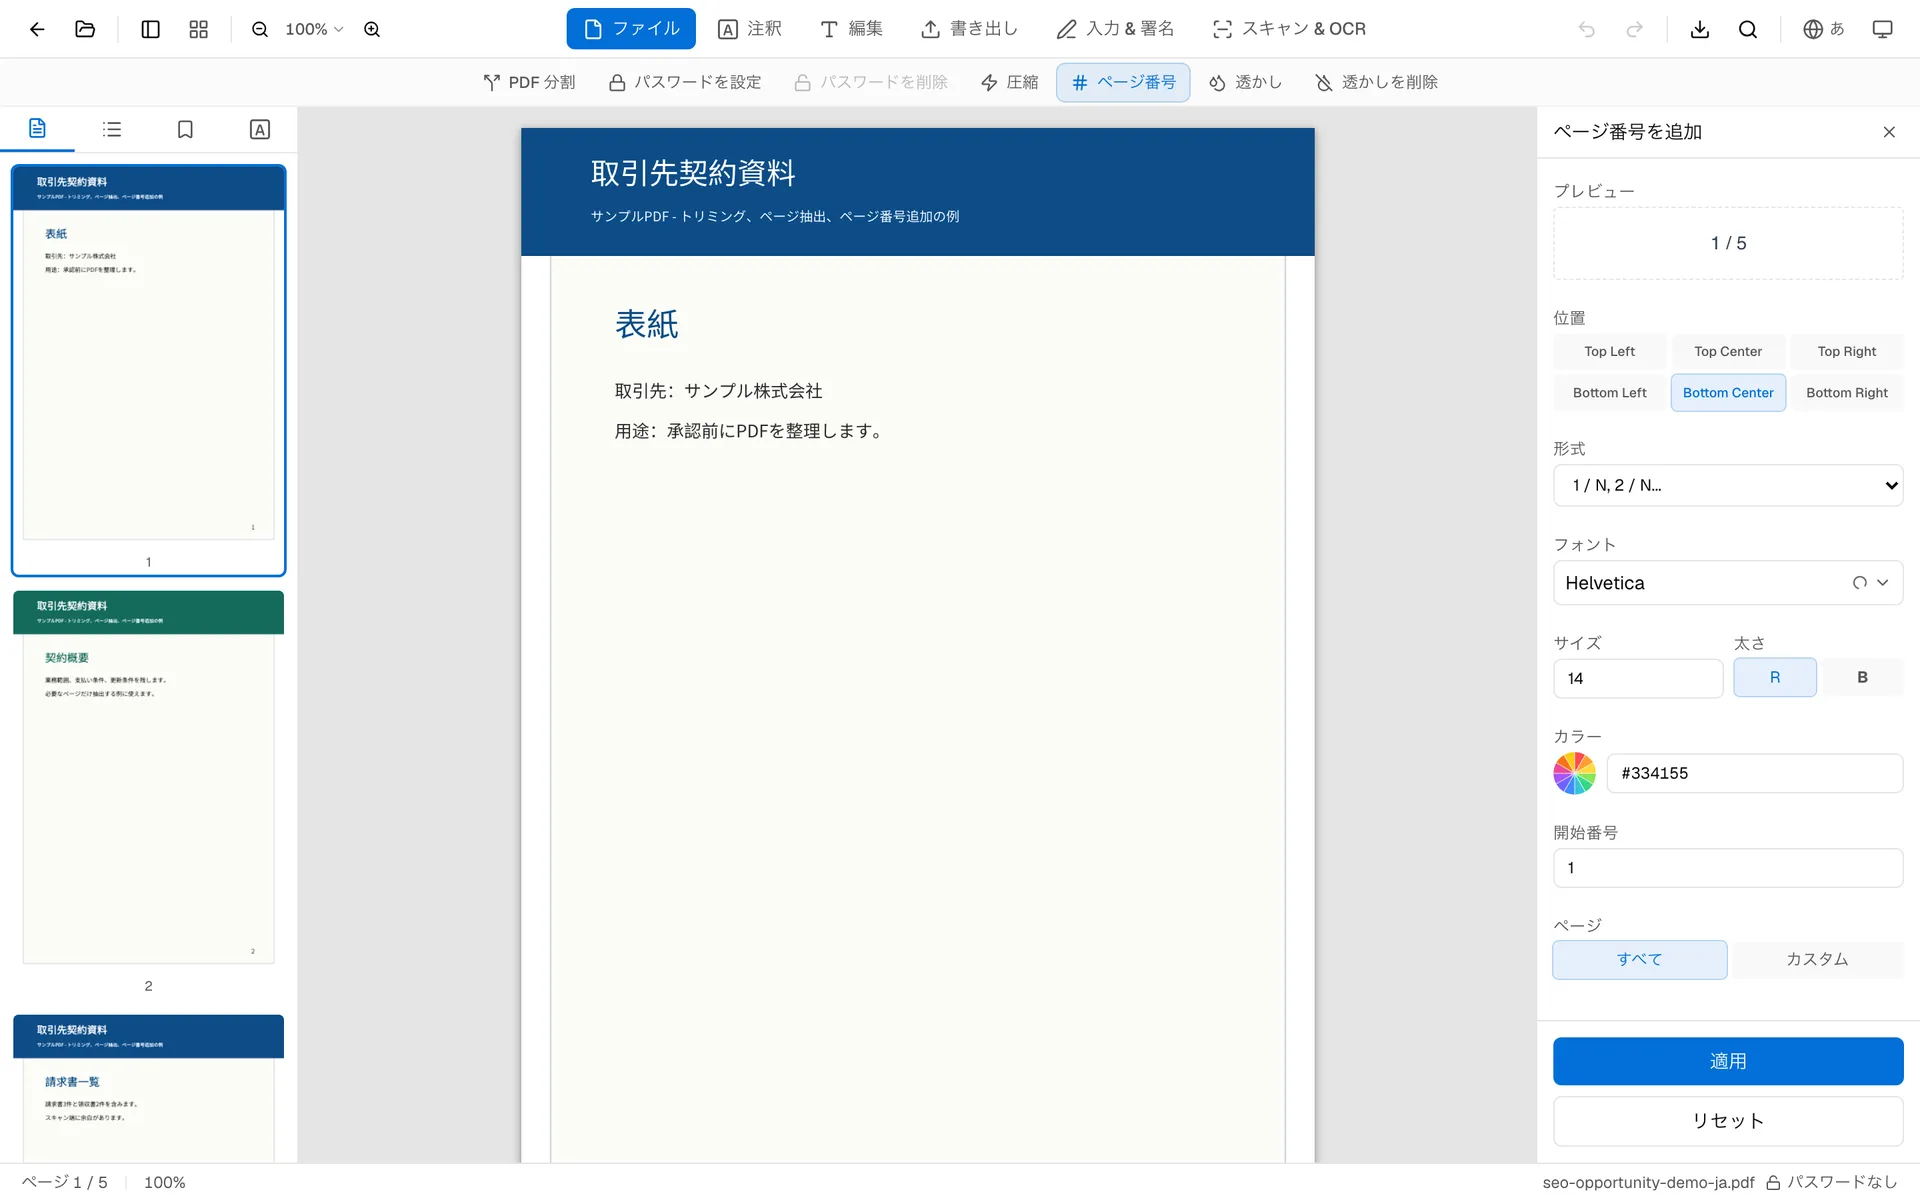The width and height of the screenshot is (1920, 1200).
Task: Click the redo arrow icon
Action: click(1635, 29)
